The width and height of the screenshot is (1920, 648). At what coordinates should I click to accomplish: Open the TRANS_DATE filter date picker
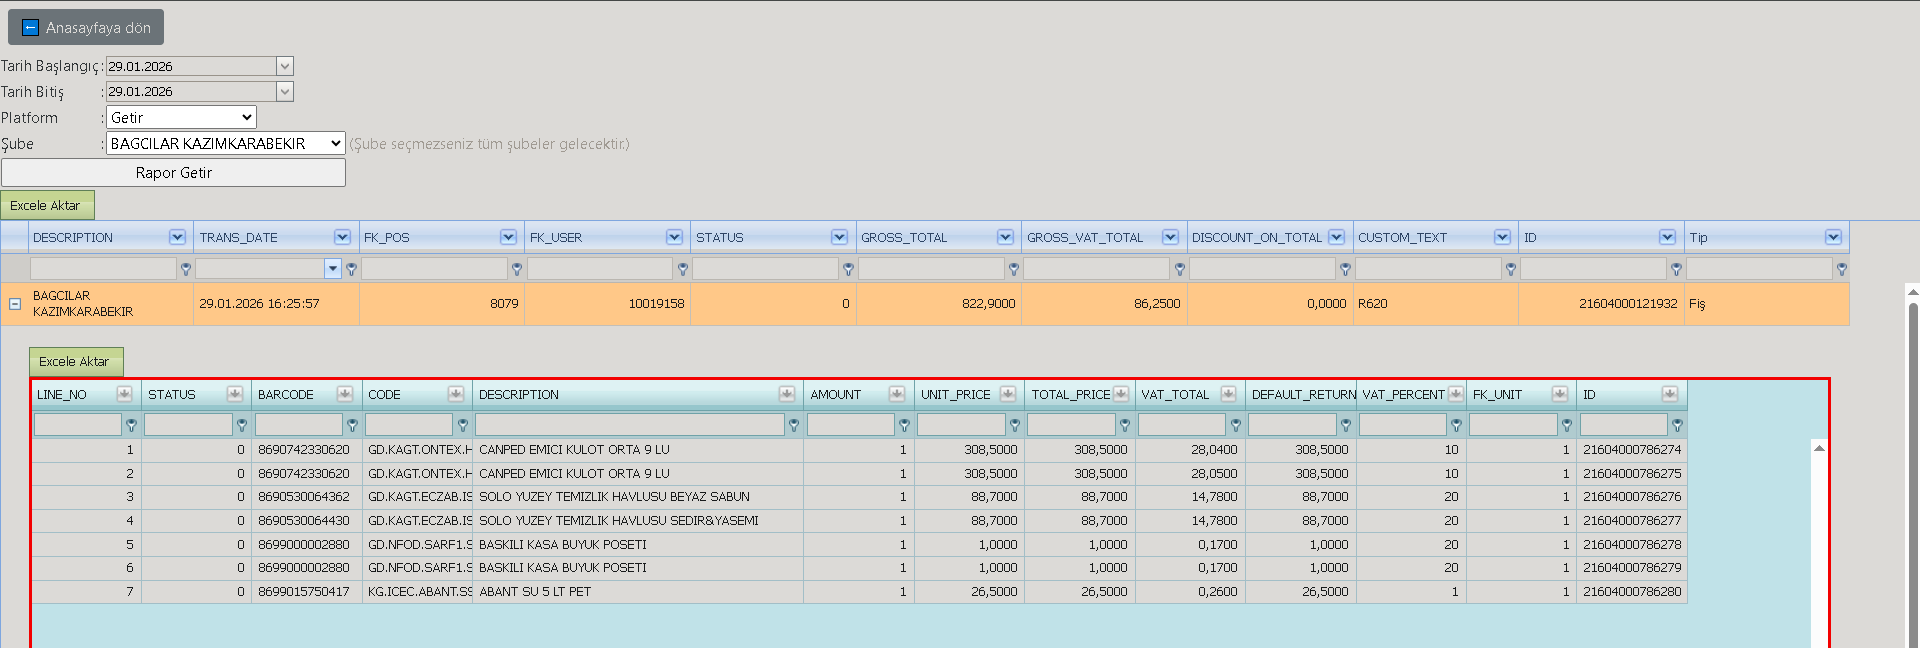(333, 268)
